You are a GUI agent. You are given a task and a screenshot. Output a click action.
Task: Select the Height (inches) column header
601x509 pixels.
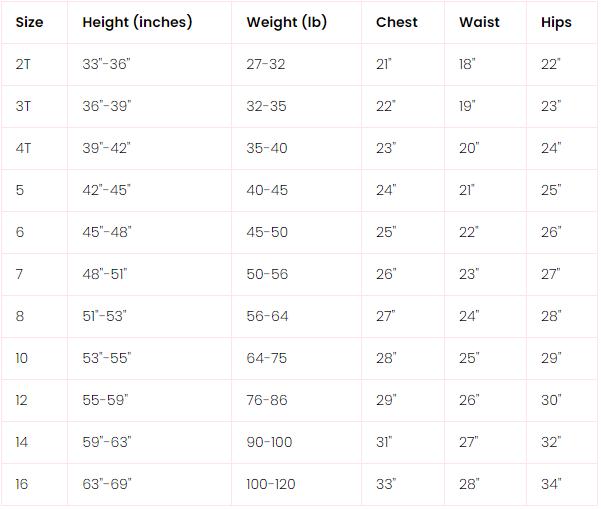click(x=137, y=22)
